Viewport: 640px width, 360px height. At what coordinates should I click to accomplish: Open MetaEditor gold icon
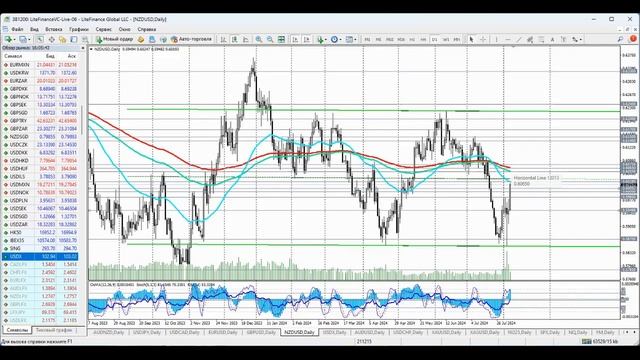pyautogui.click(x=141, y=39)
